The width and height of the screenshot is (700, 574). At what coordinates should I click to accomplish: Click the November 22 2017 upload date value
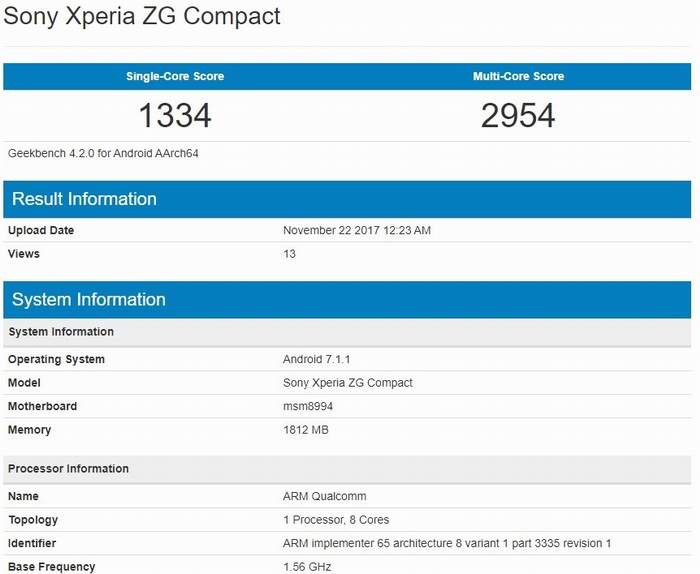357,230
